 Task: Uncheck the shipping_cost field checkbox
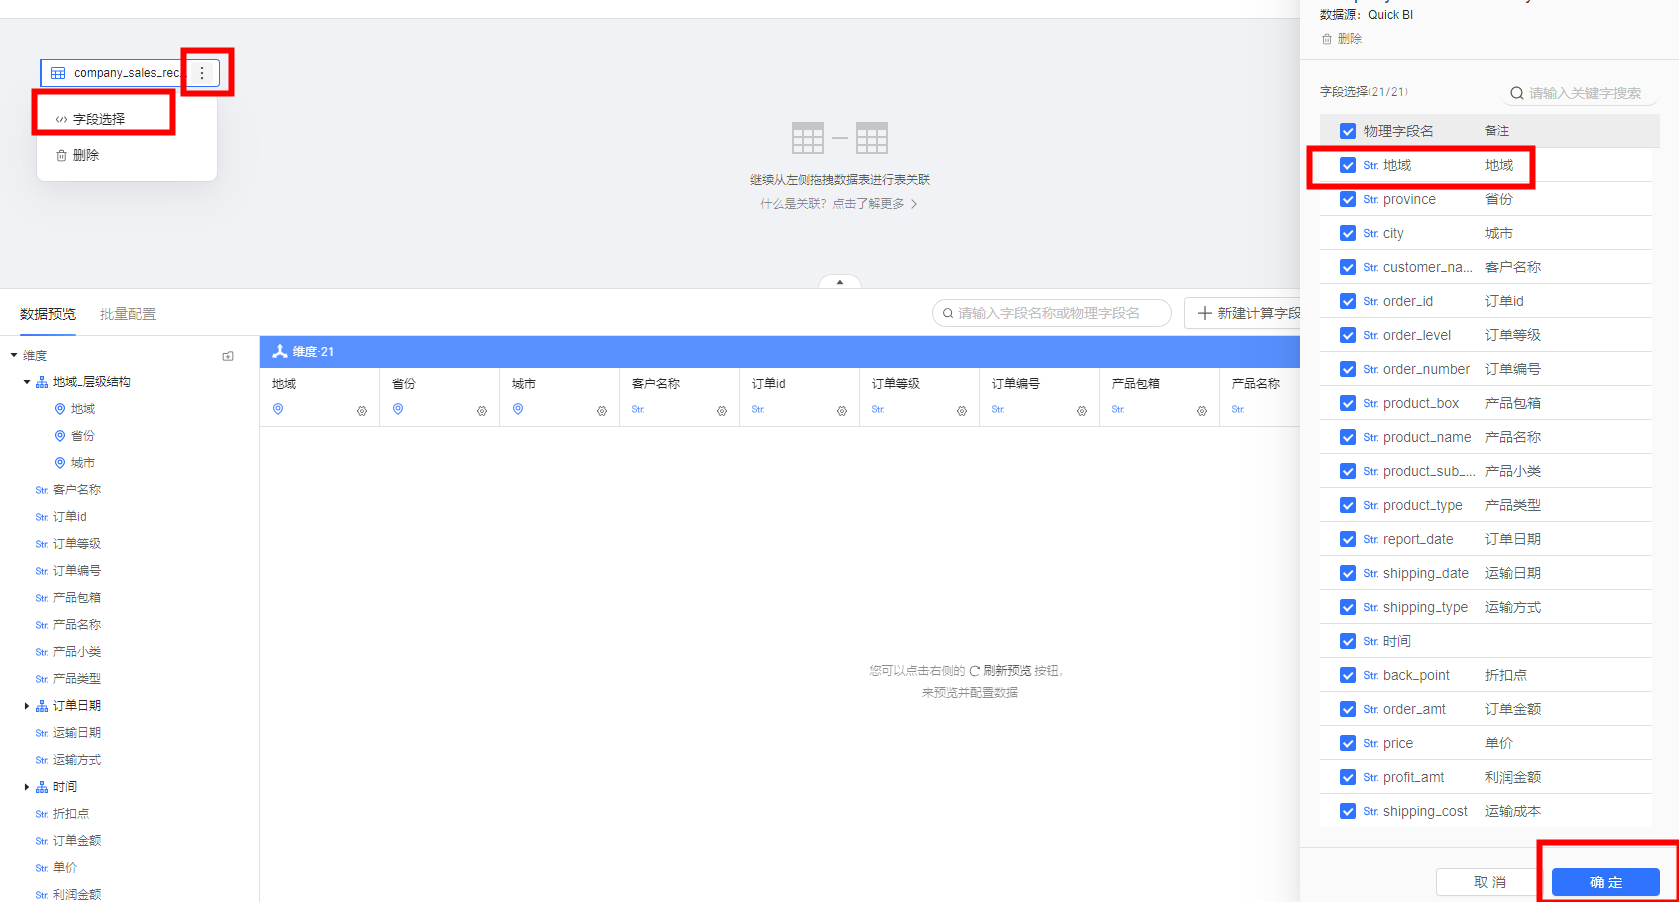1348,812
